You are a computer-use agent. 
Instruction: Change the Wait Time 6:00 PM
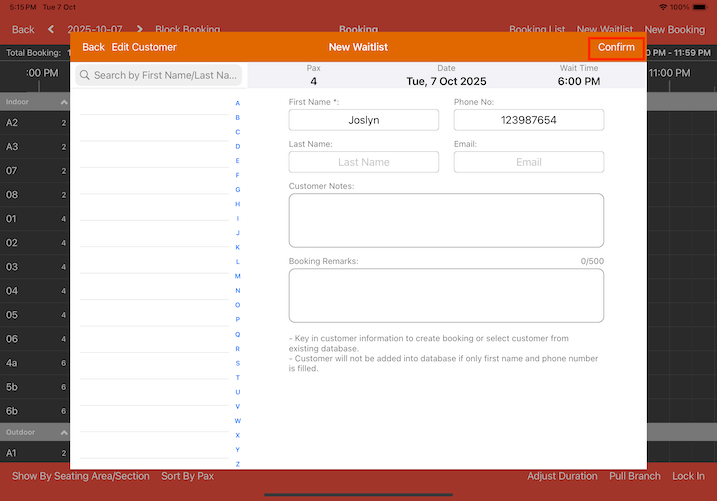(578, 81)
